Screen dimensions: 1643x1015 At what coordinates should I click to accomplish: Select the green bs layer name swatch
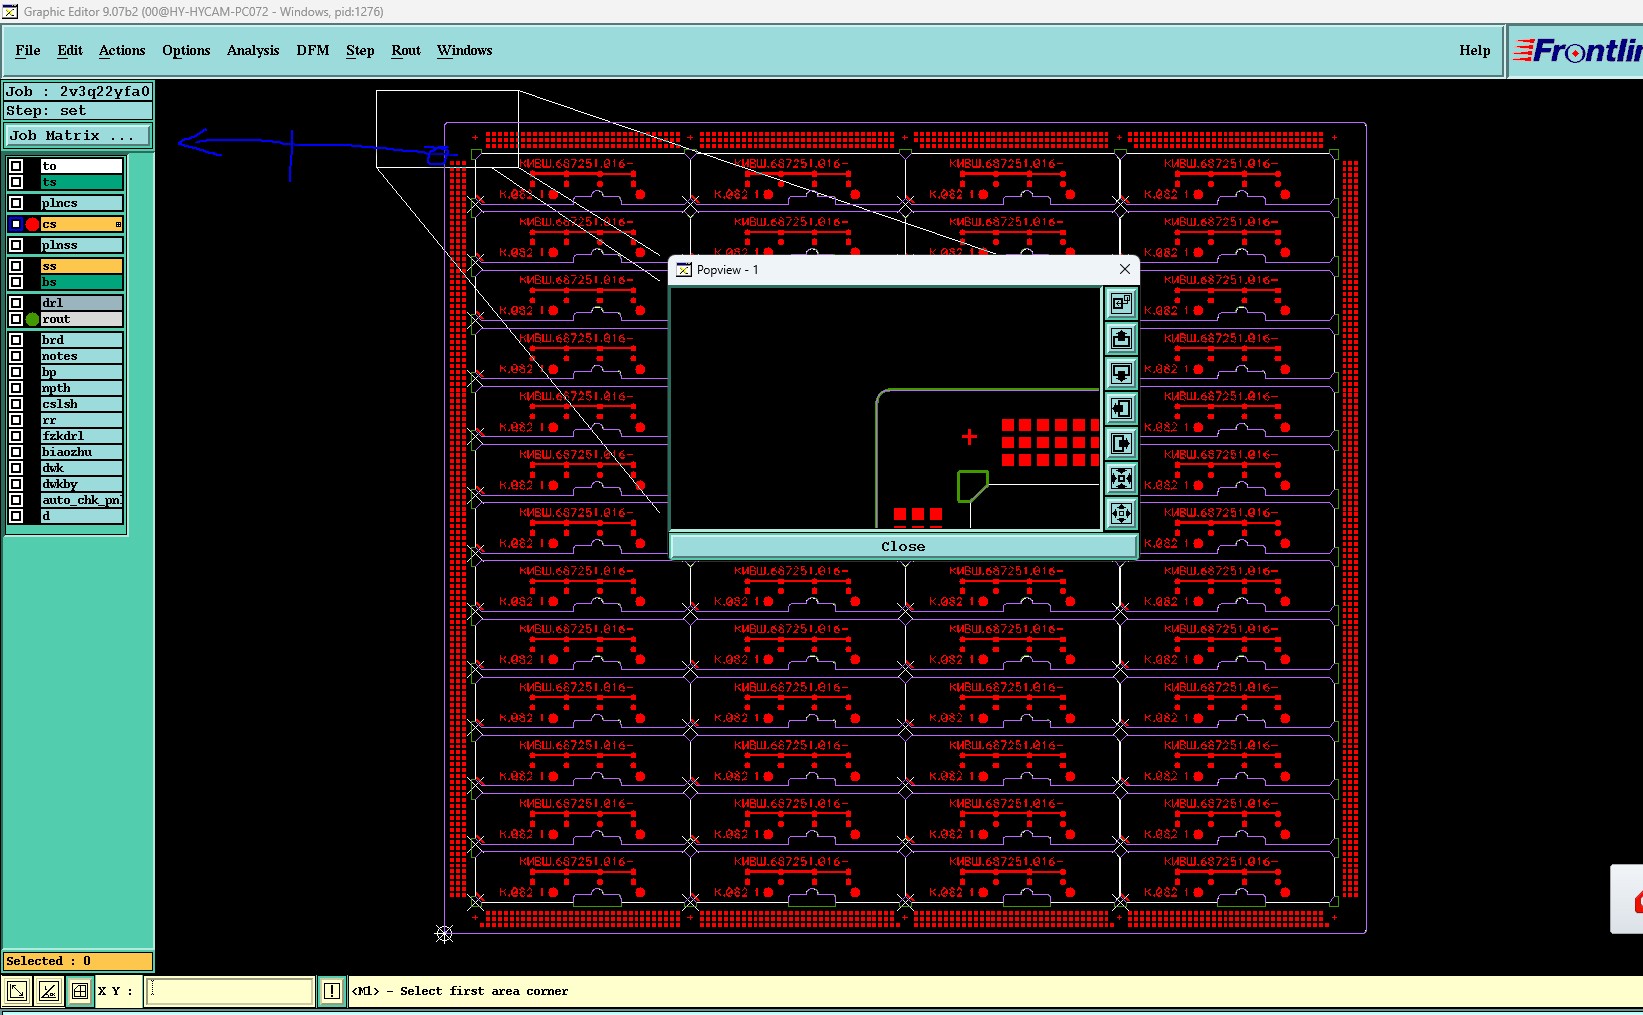coord(82,282)
